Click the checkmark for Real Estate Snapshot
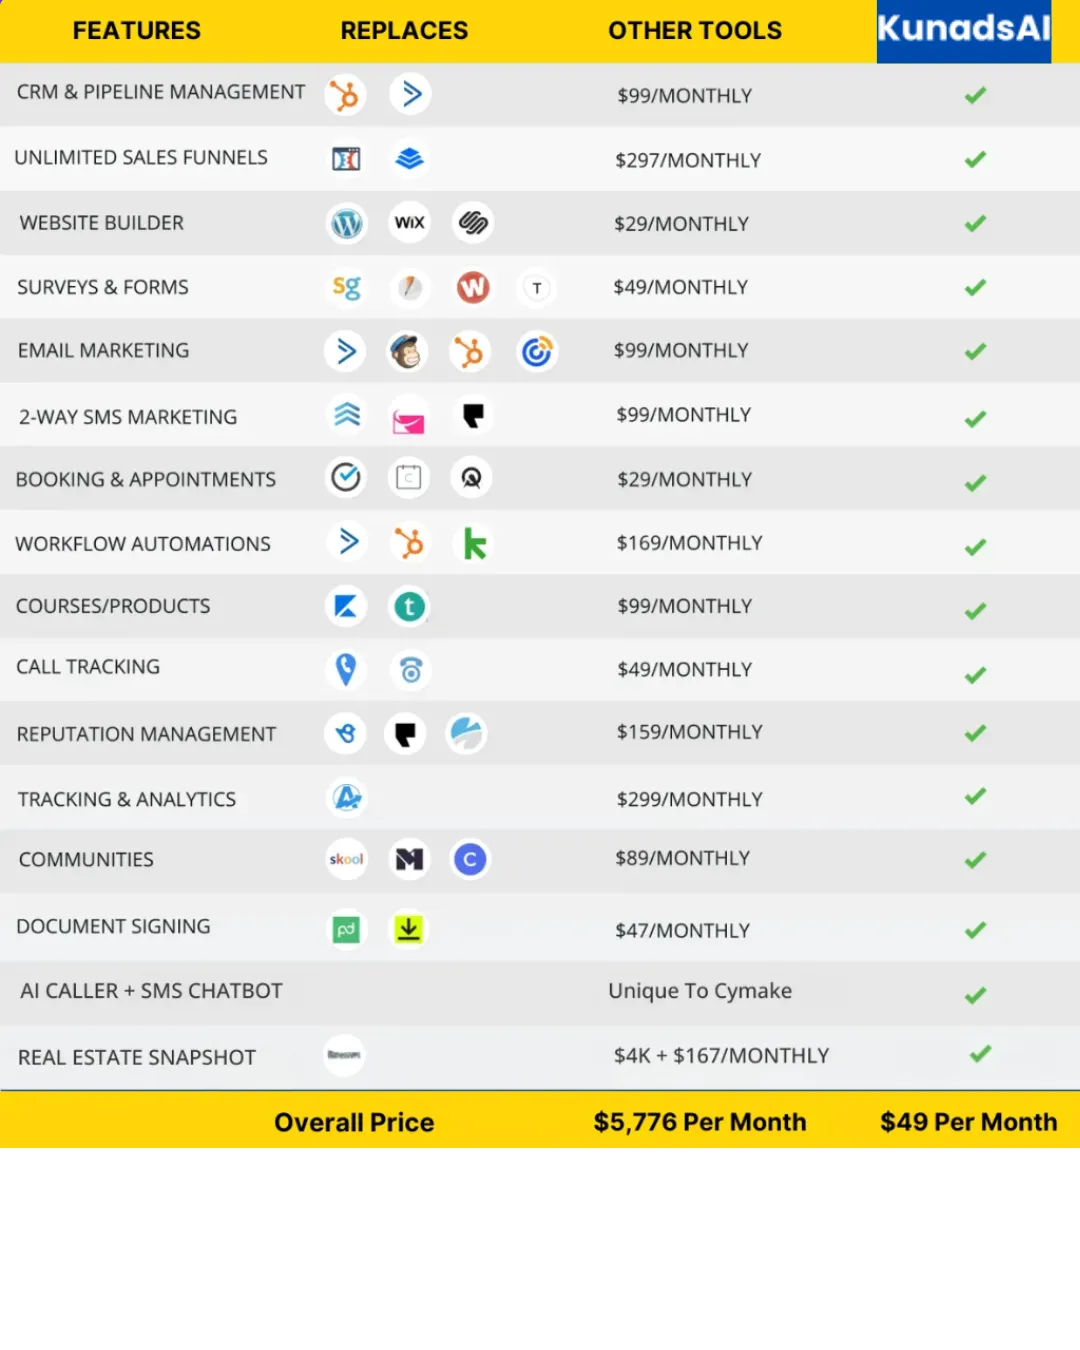1080x1350 pixels. pos(980,1053)
